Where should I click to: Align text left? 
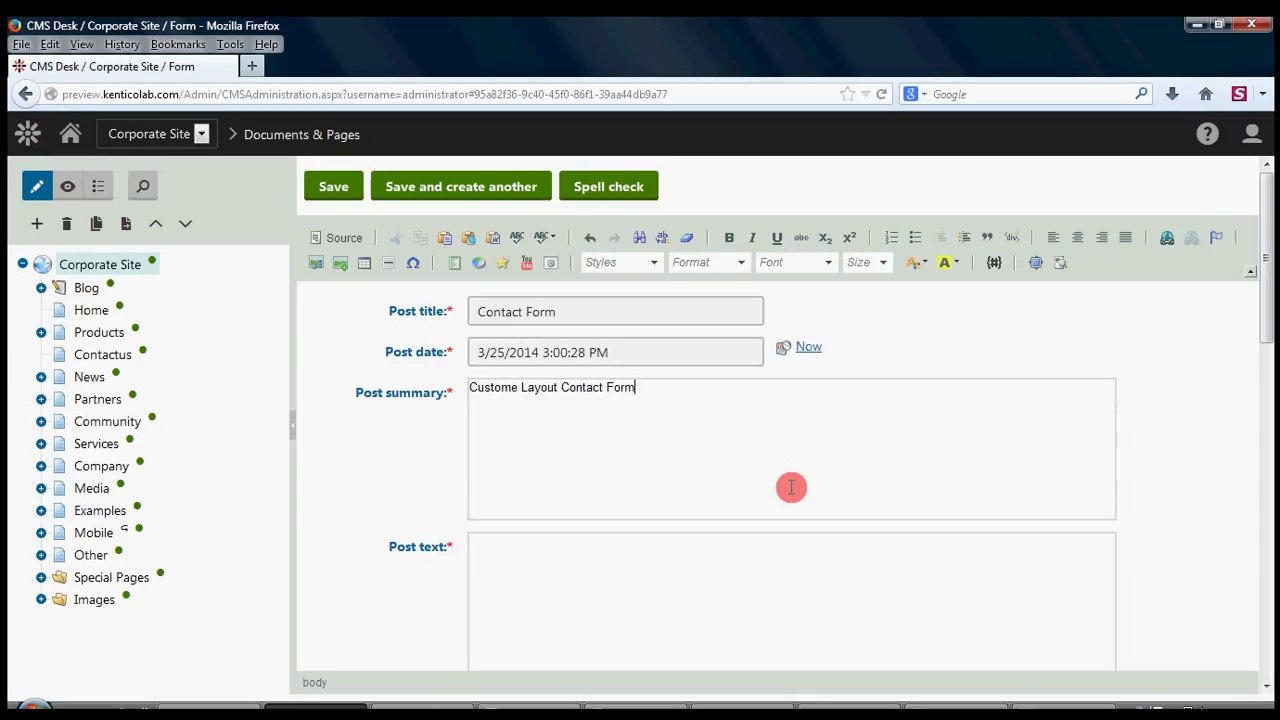(x=1053, y=238)
